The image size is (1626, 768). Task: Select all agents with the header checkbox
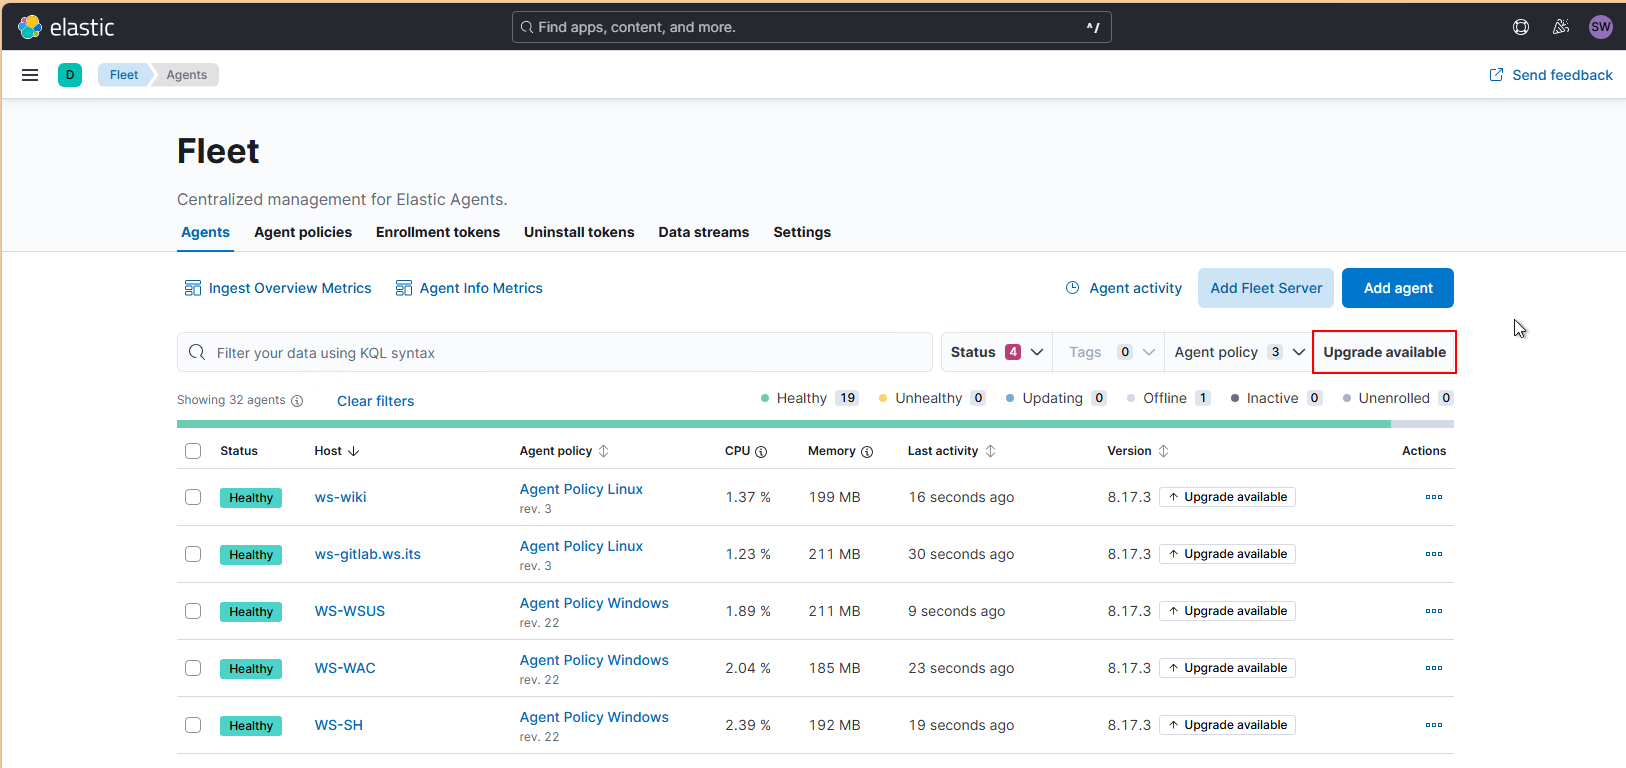[193, 451]
